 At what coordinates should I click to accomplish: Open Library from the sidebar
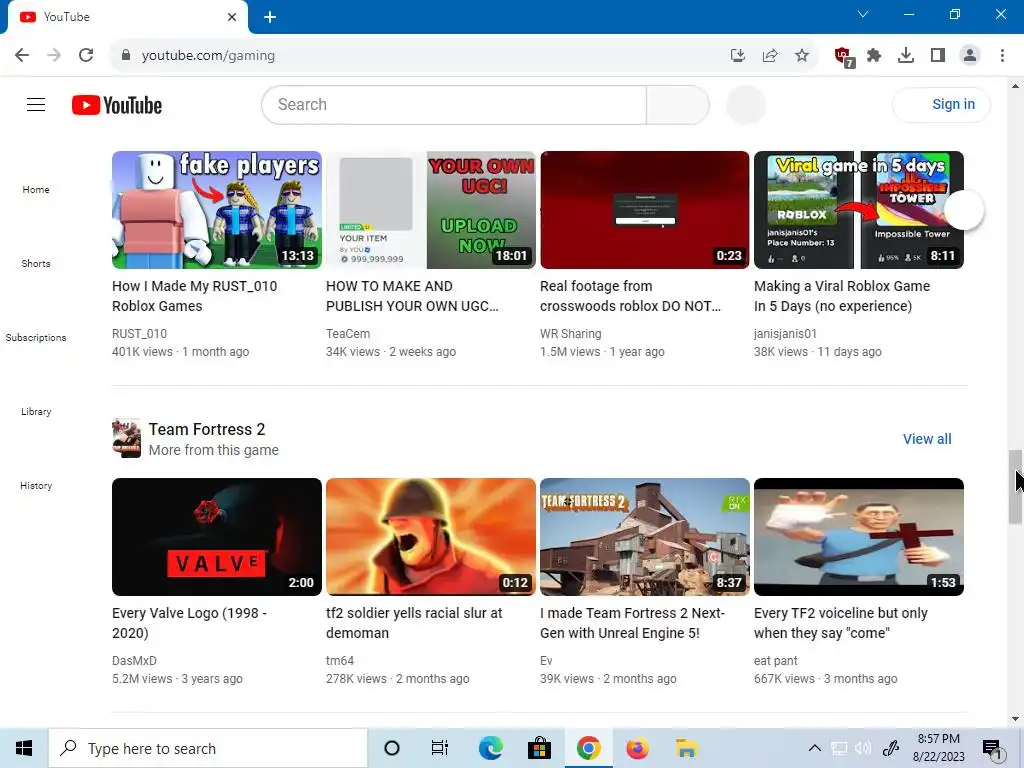click(x=36, y=411)
